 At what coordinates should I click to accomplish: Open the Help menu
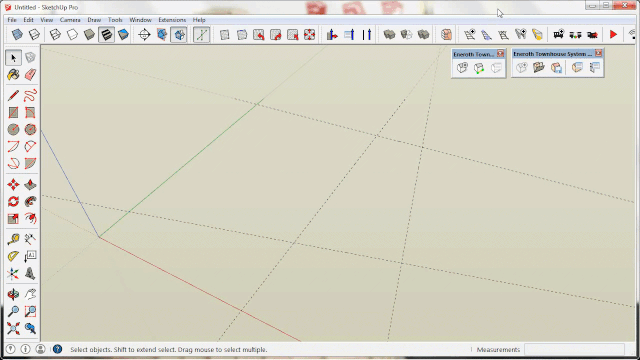coord(199,20)
